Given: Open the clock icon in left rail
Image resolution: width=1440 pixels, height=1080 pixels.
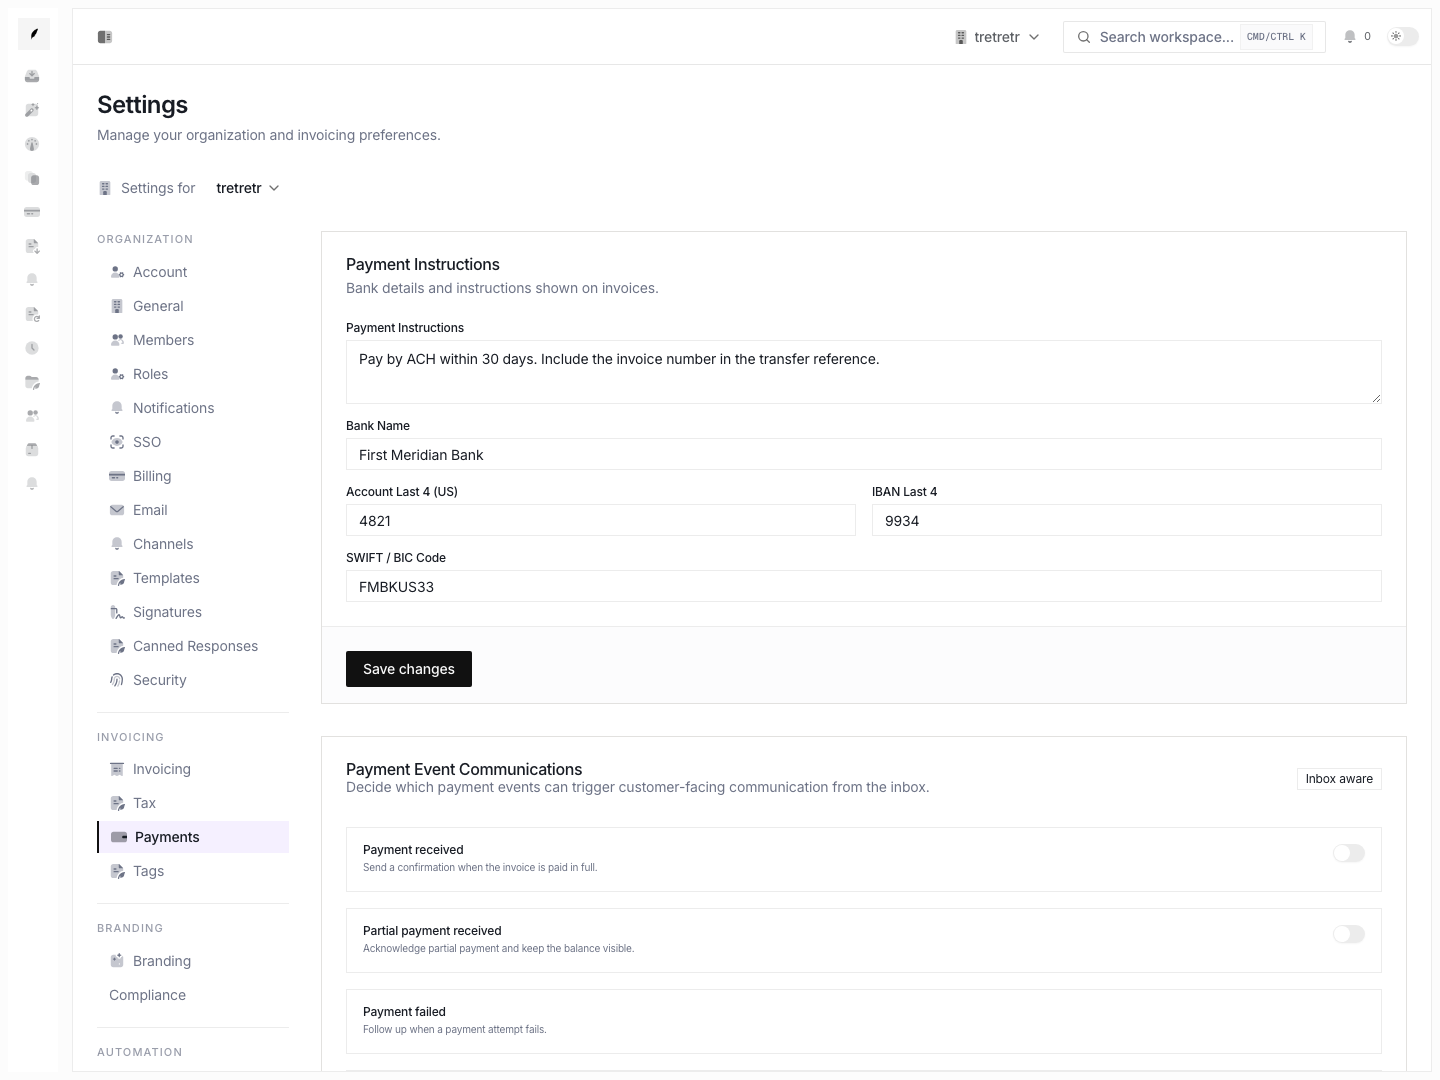Looking at the screenshot, I should click(32, 348).
